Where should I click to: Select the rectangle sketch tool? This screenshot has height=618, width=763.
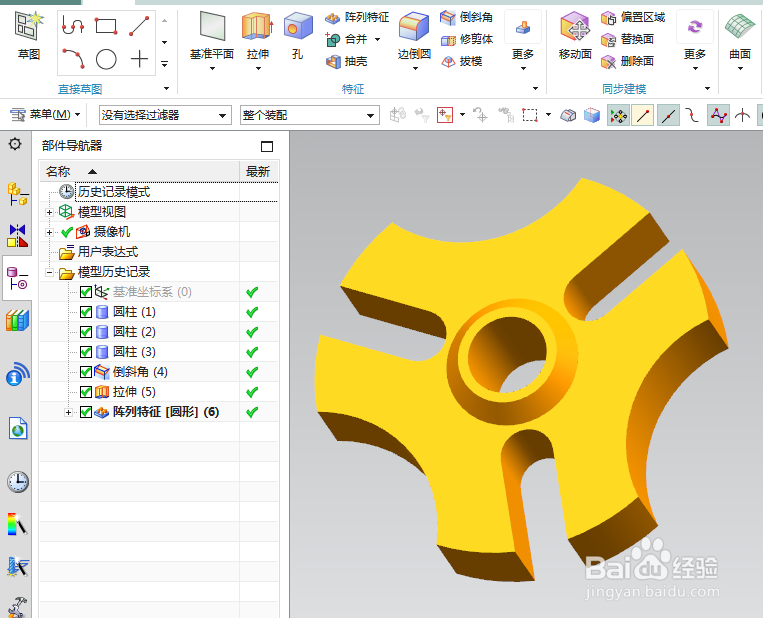[106, 26]
